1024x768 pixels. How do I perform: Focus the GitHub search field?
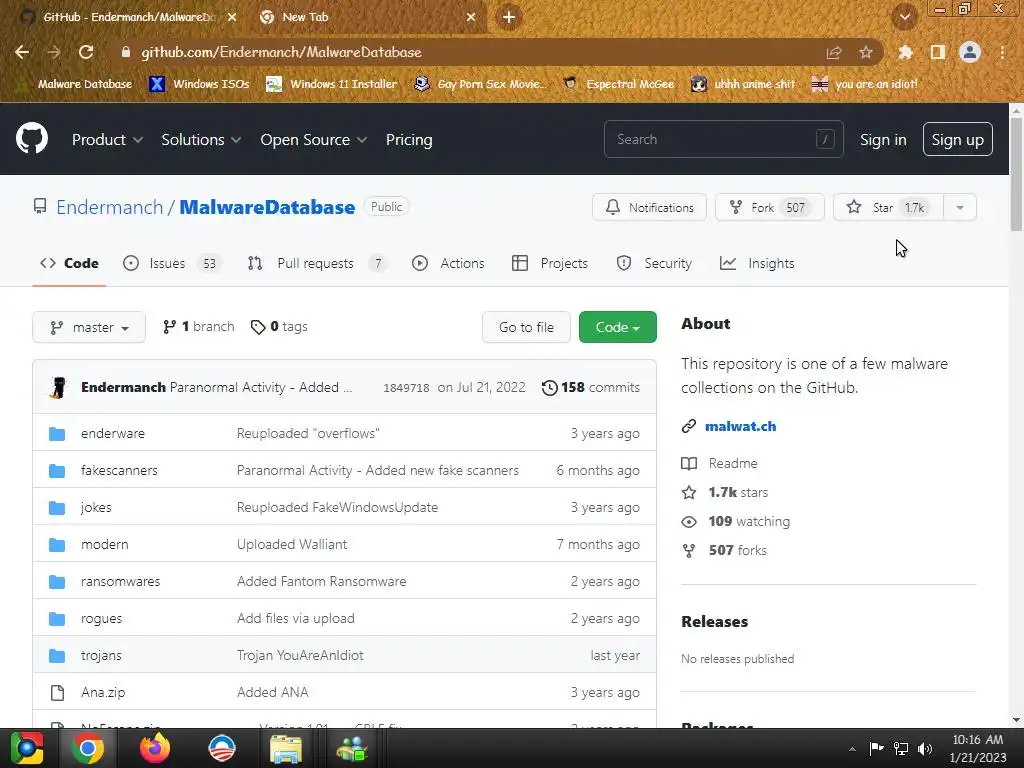click(x=724, y=139)
